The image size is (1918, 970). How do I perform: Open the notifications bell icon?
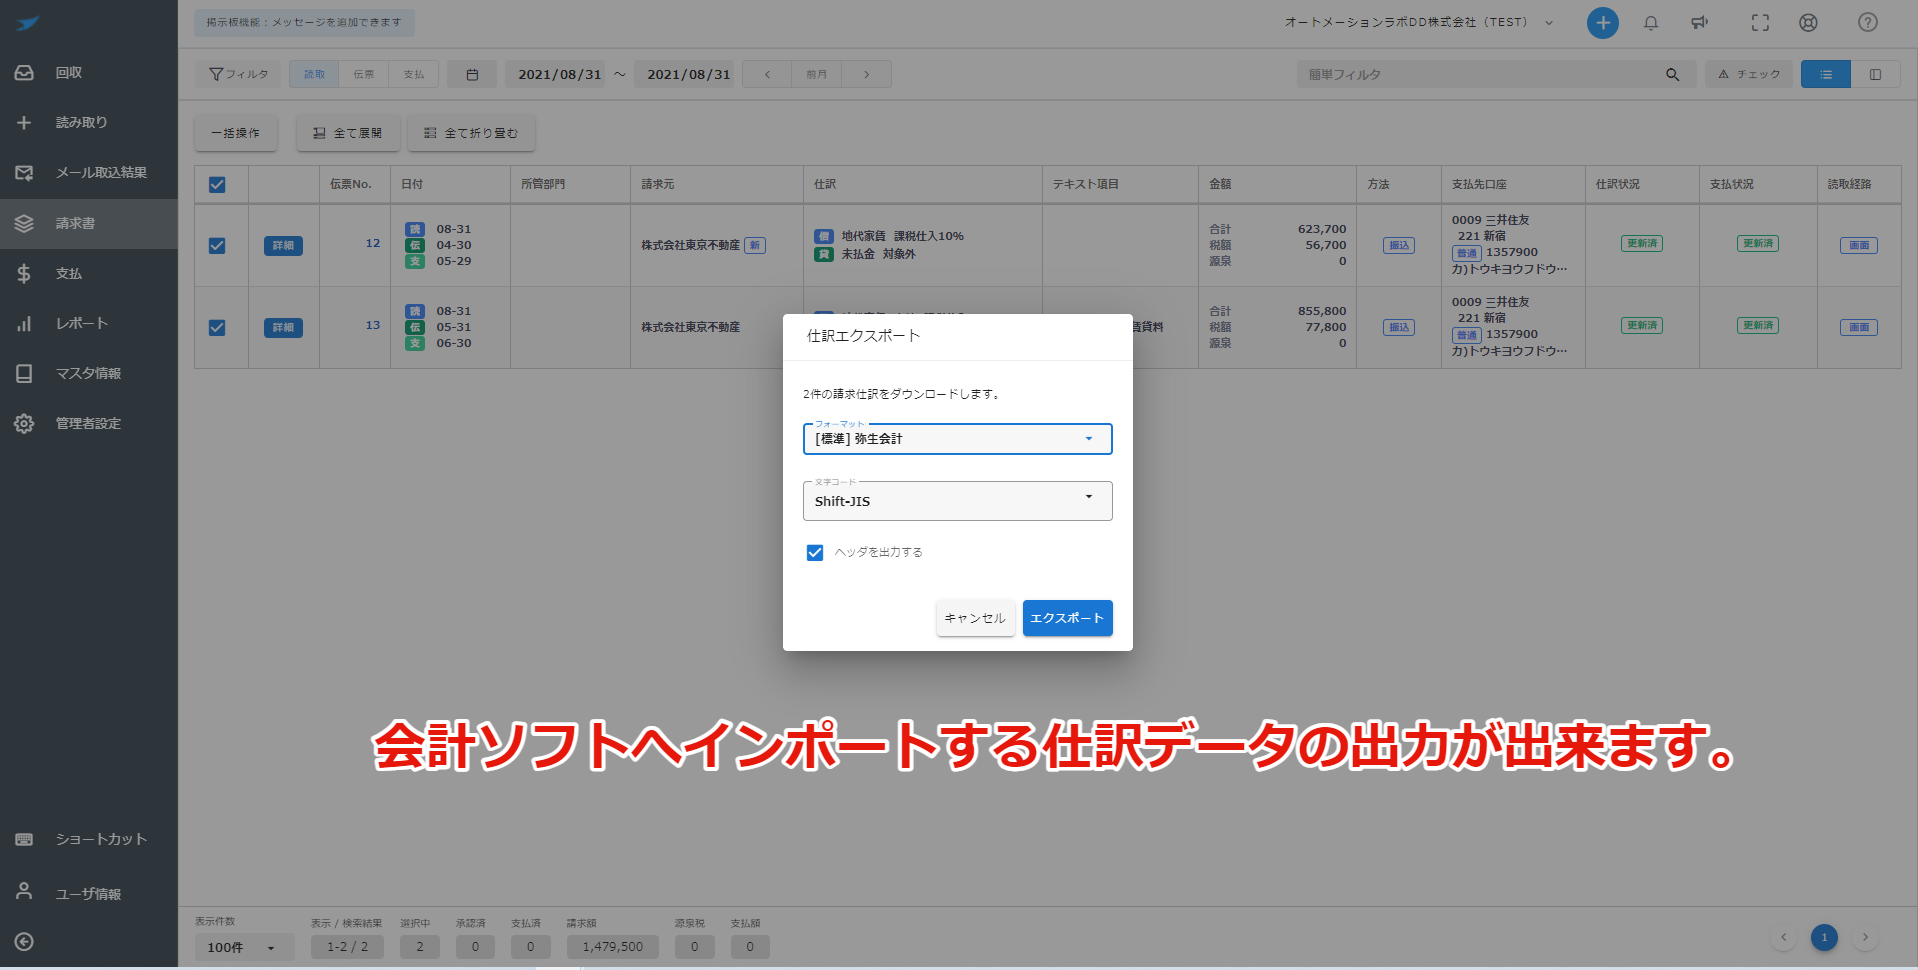(x=1651, y=23)
